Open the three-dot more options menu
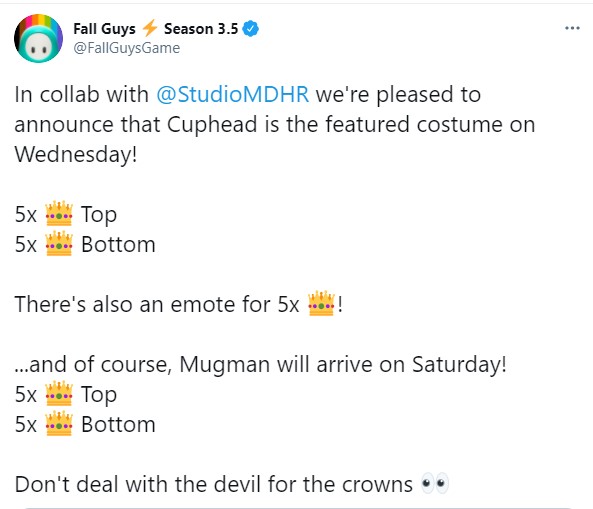 [x=572, y=28]
